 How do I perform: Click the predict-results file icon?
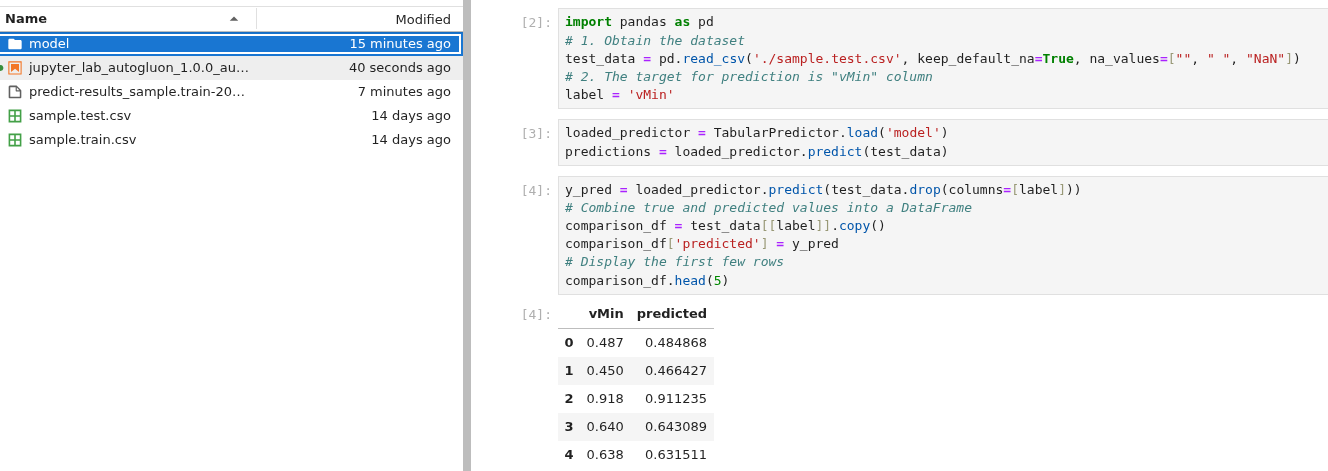15,92
